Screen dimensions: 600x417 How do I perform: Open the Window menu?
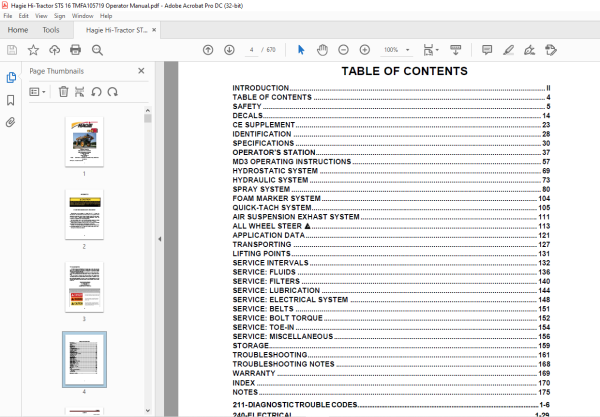pyautogui.click(x=82, y=16)
